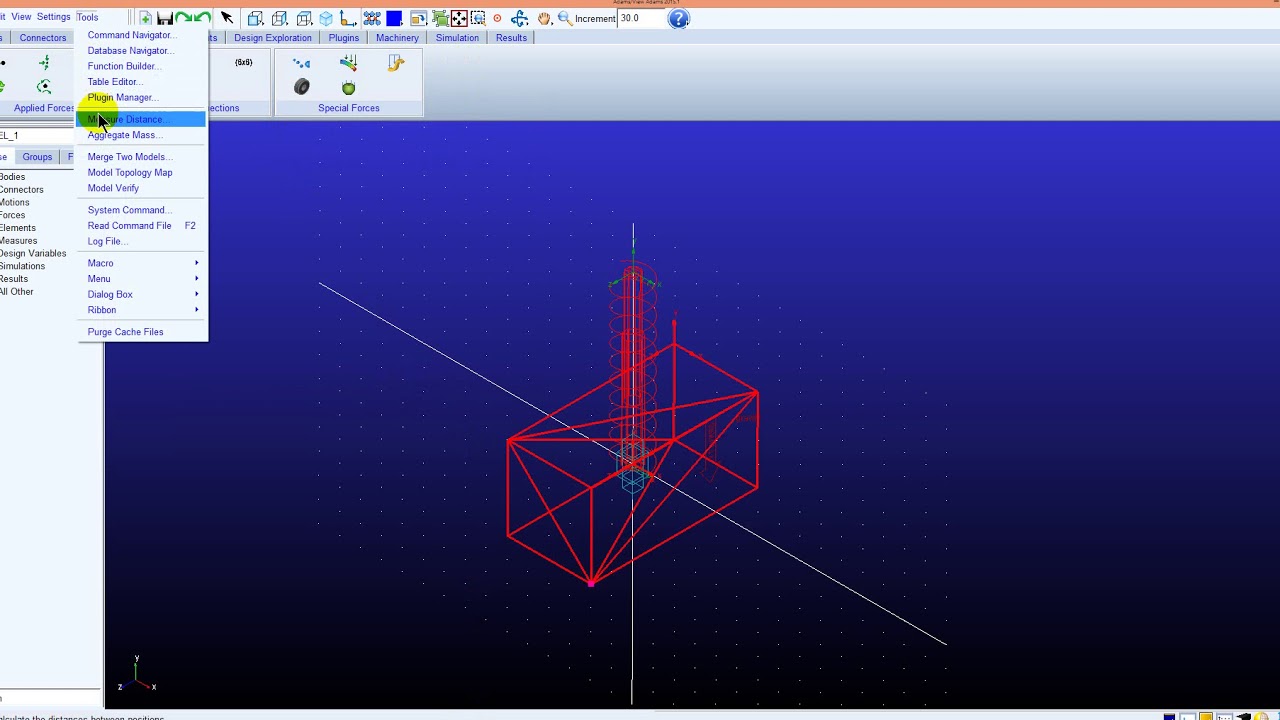Choose Merge Two Models
This screenshot has height=720, width=1280.
tap(141, 157)
